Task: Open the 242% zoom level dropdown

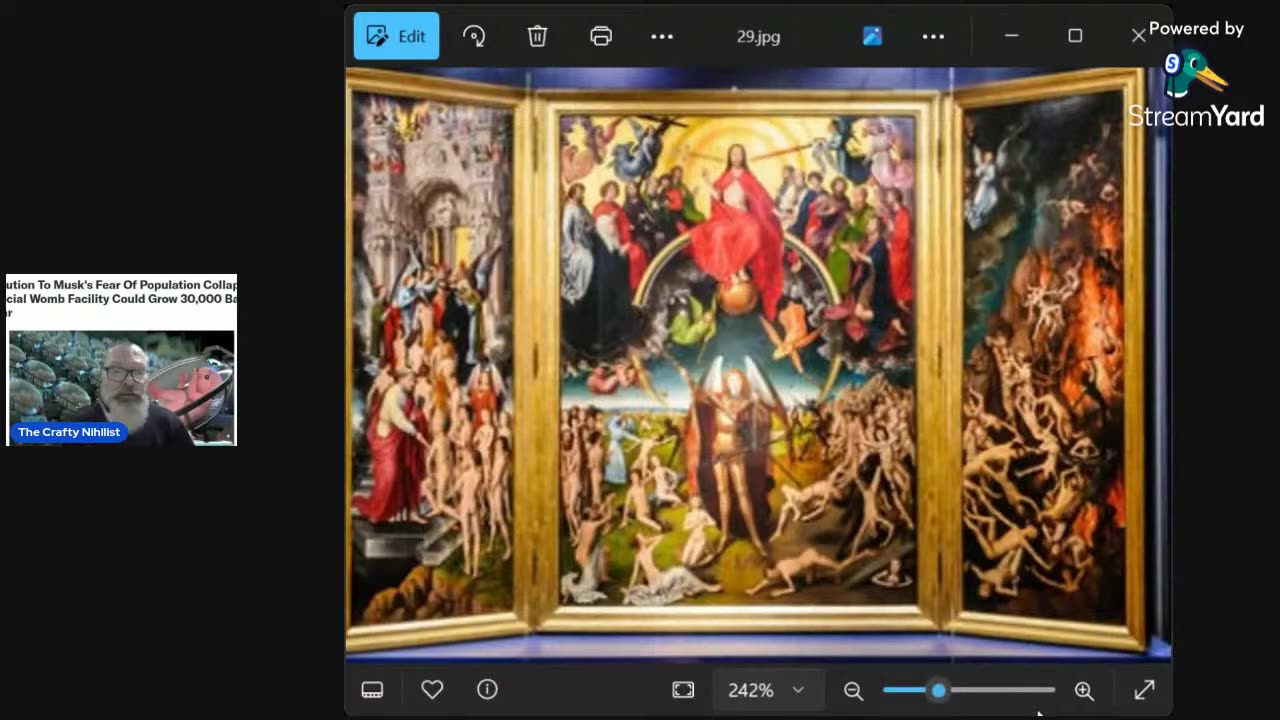Action: 766,690
